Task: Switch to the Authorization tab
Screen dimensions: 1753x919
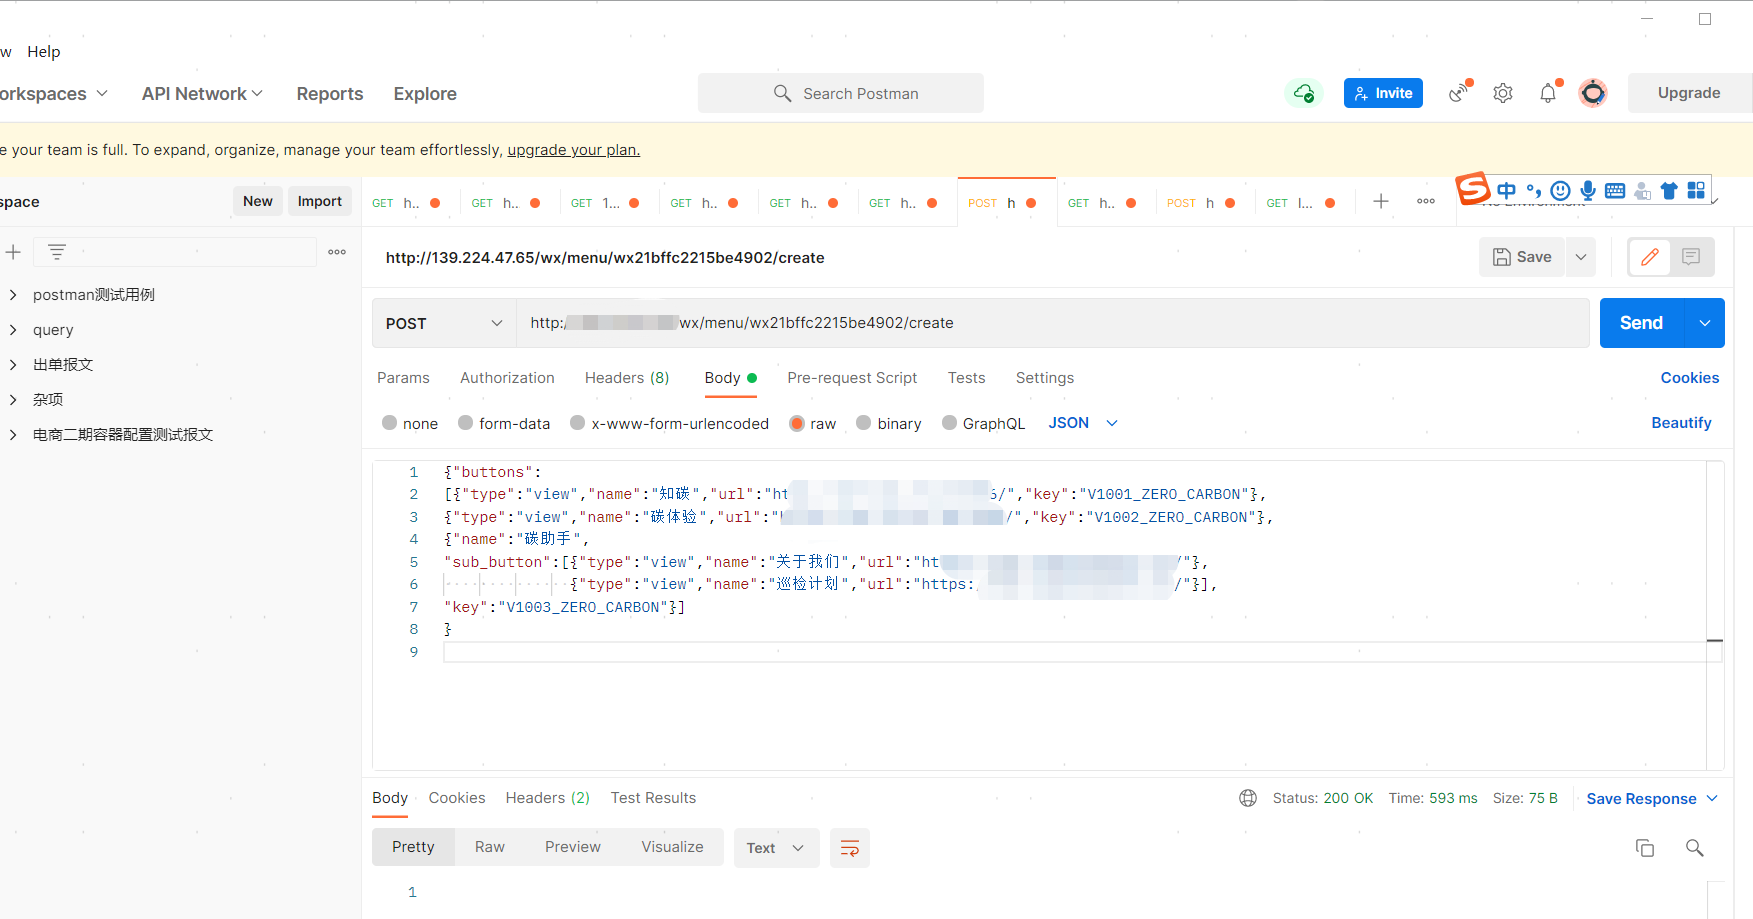Action: [507, 378]
